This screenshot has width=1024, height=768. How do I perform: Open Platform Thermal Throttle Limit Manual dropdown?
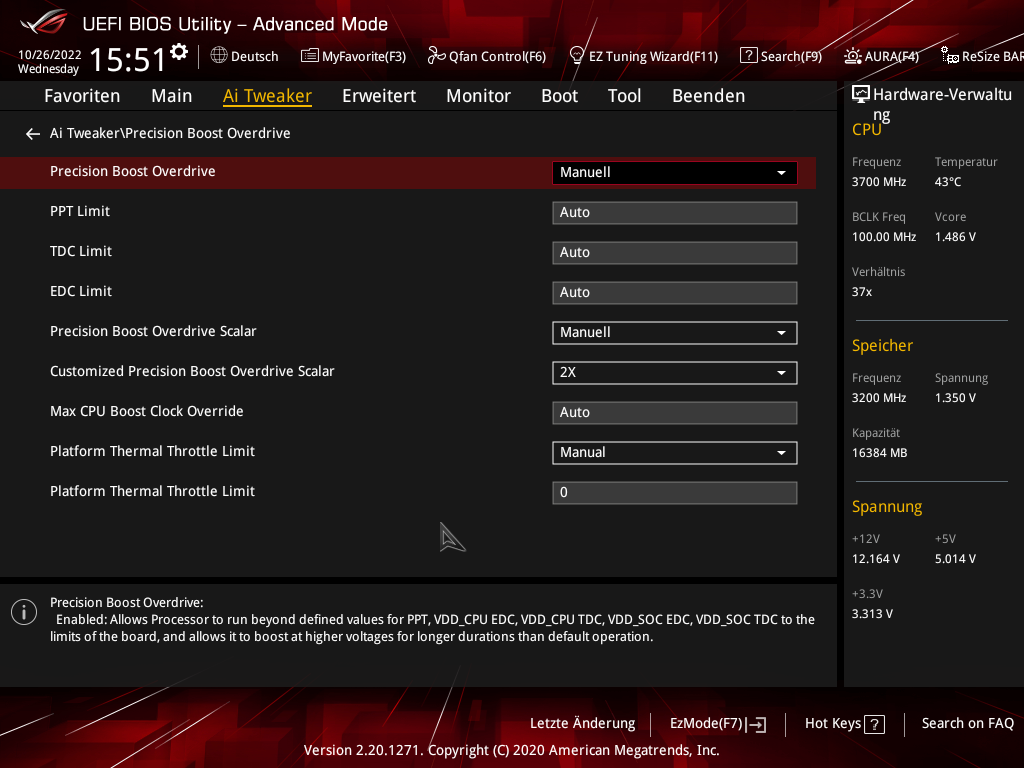click(x=675, y=453)
